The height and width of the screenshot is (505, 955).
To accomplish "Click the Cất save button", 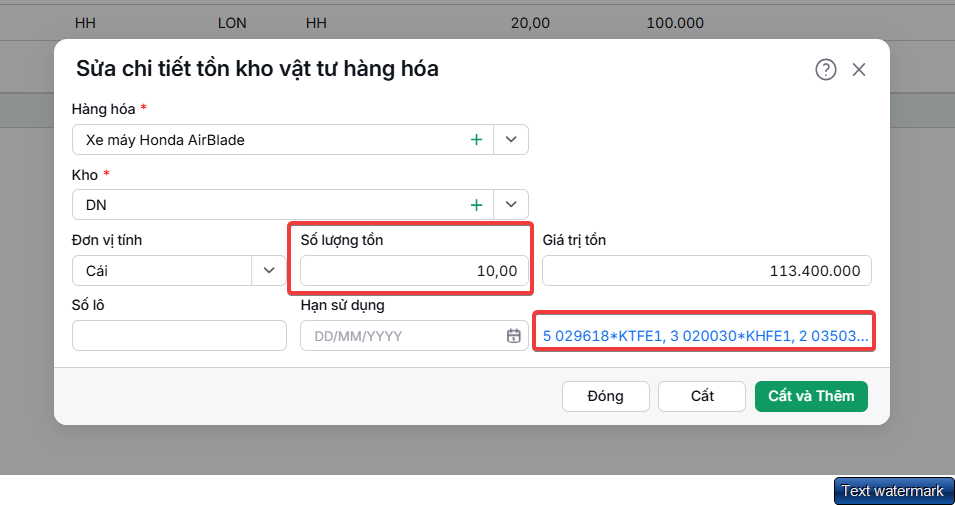I will click(702, 396).
